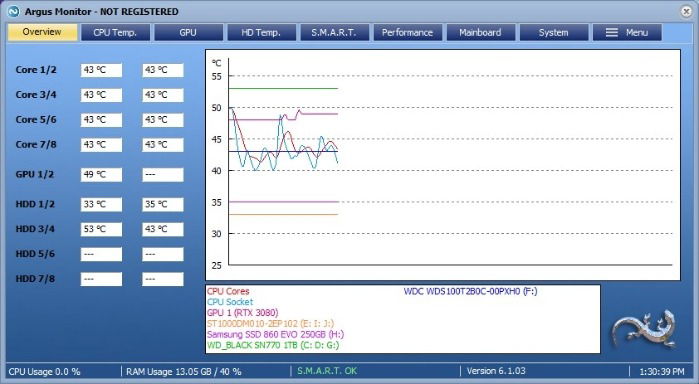This screenshot has height=384, width=699.
Task: Click the silver gecko logo image
Action: (644, 330)
